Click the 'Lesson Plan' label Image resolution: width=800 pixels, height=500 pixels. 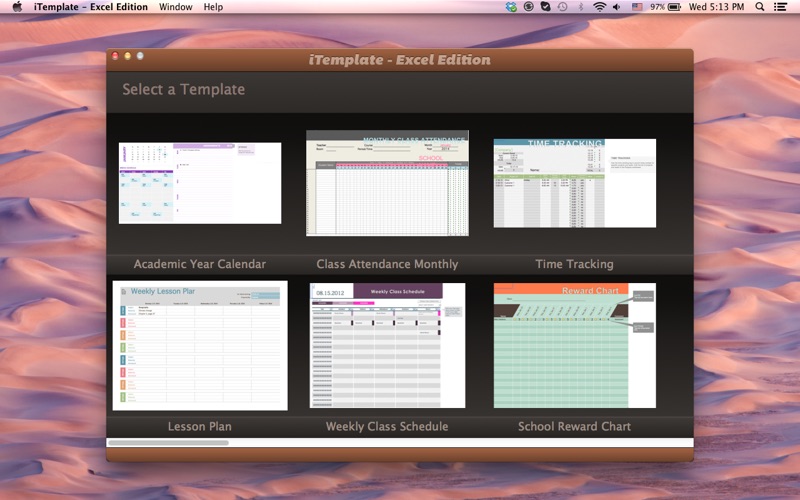click(199, 427)
